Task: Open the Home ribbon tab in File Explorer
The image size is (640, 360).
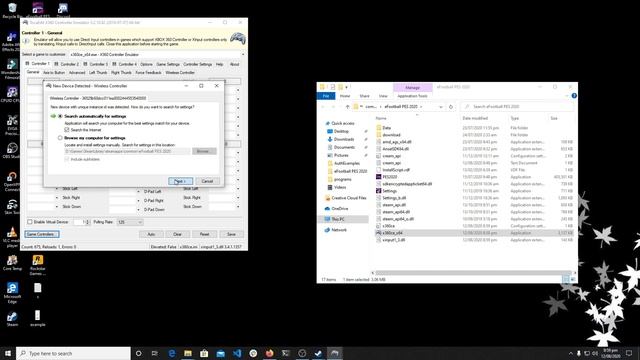Action: pos(345,96)
